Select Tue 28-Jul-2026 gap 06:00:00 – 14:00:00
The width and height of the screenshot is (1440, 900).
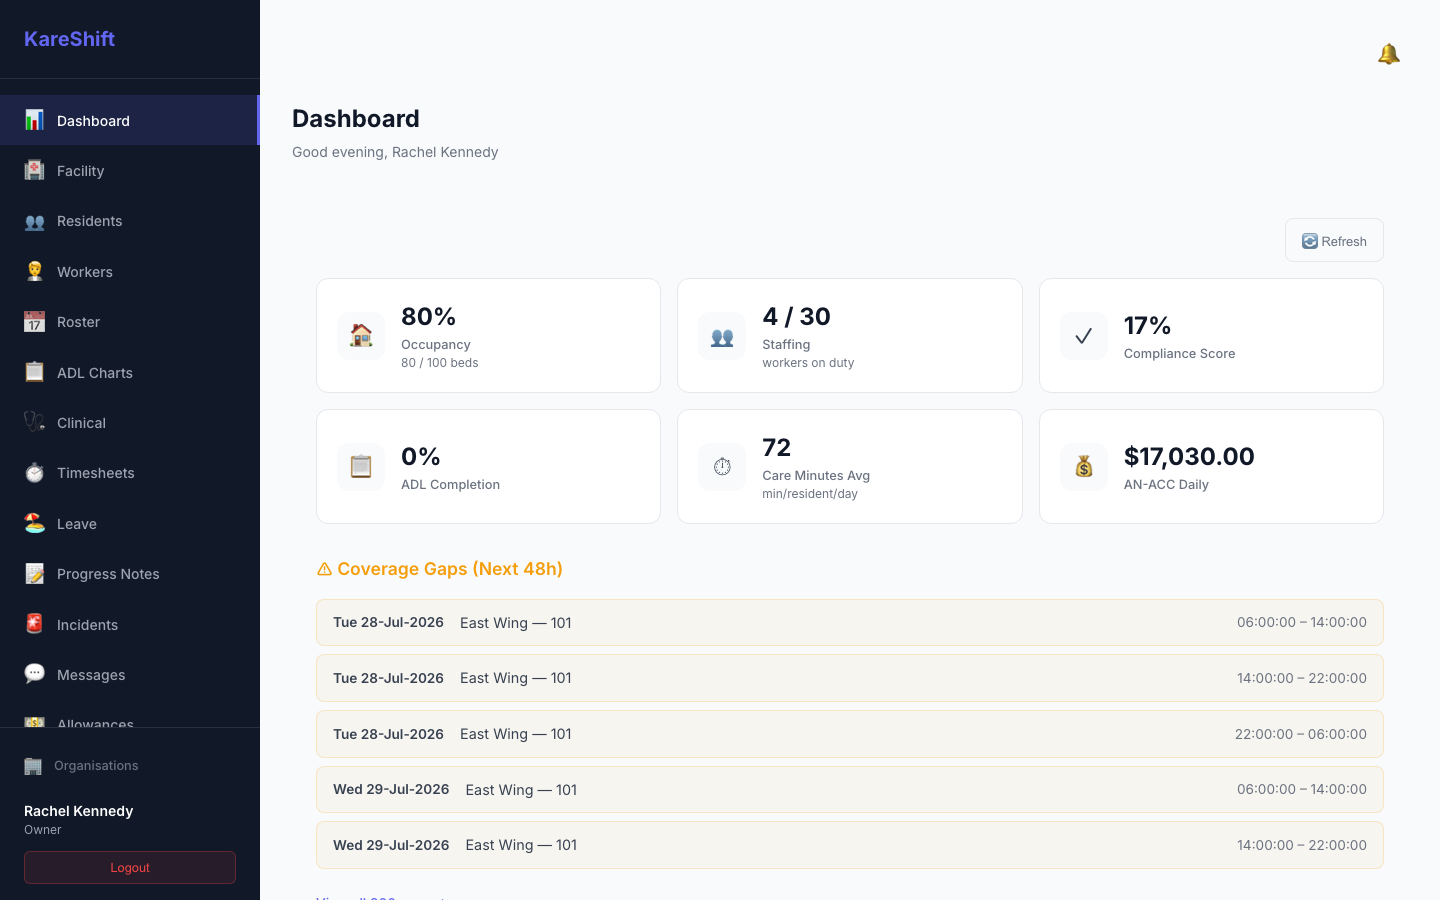click(x=850, y=622)
